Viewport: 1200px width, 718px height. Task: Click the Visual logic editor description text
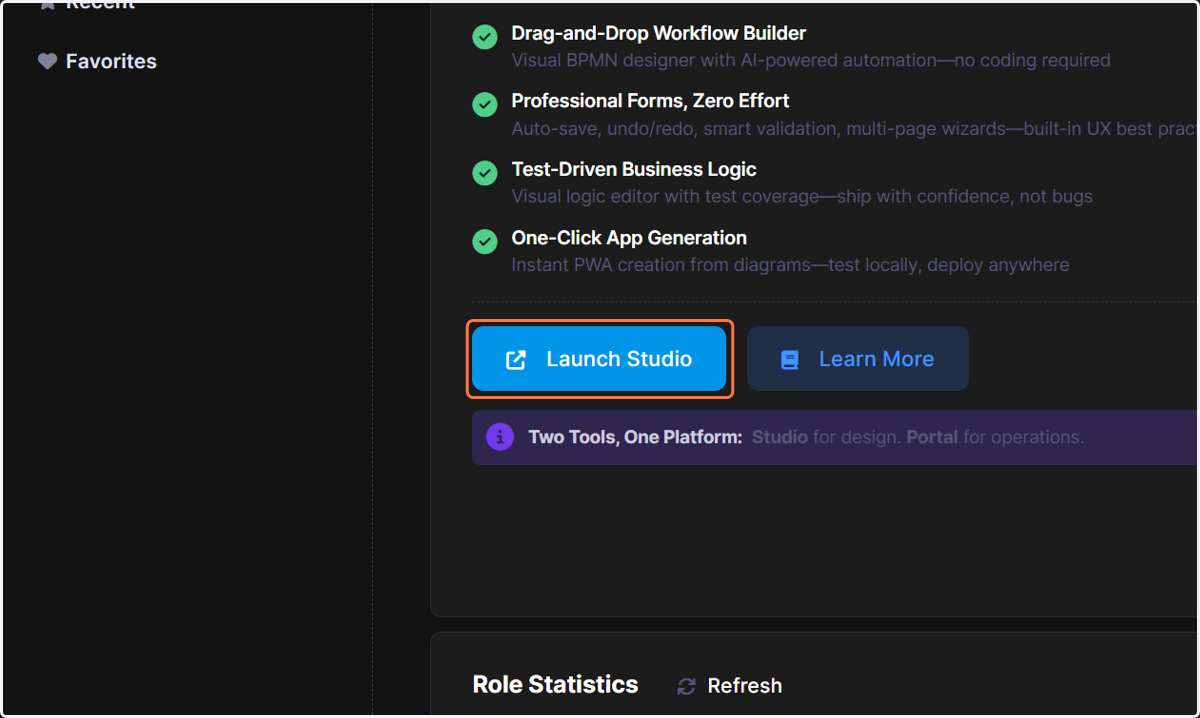point(802,196)
